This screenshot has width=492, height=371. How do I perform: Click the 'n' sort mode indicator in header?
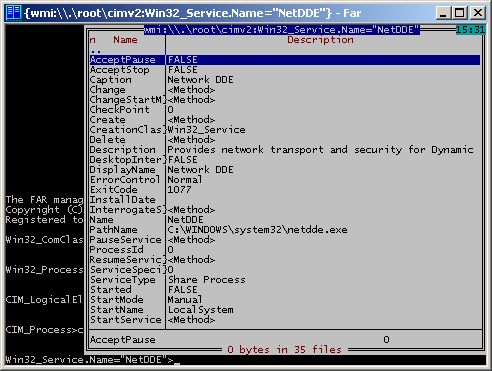pyautogui.click(x=93, y=40)
